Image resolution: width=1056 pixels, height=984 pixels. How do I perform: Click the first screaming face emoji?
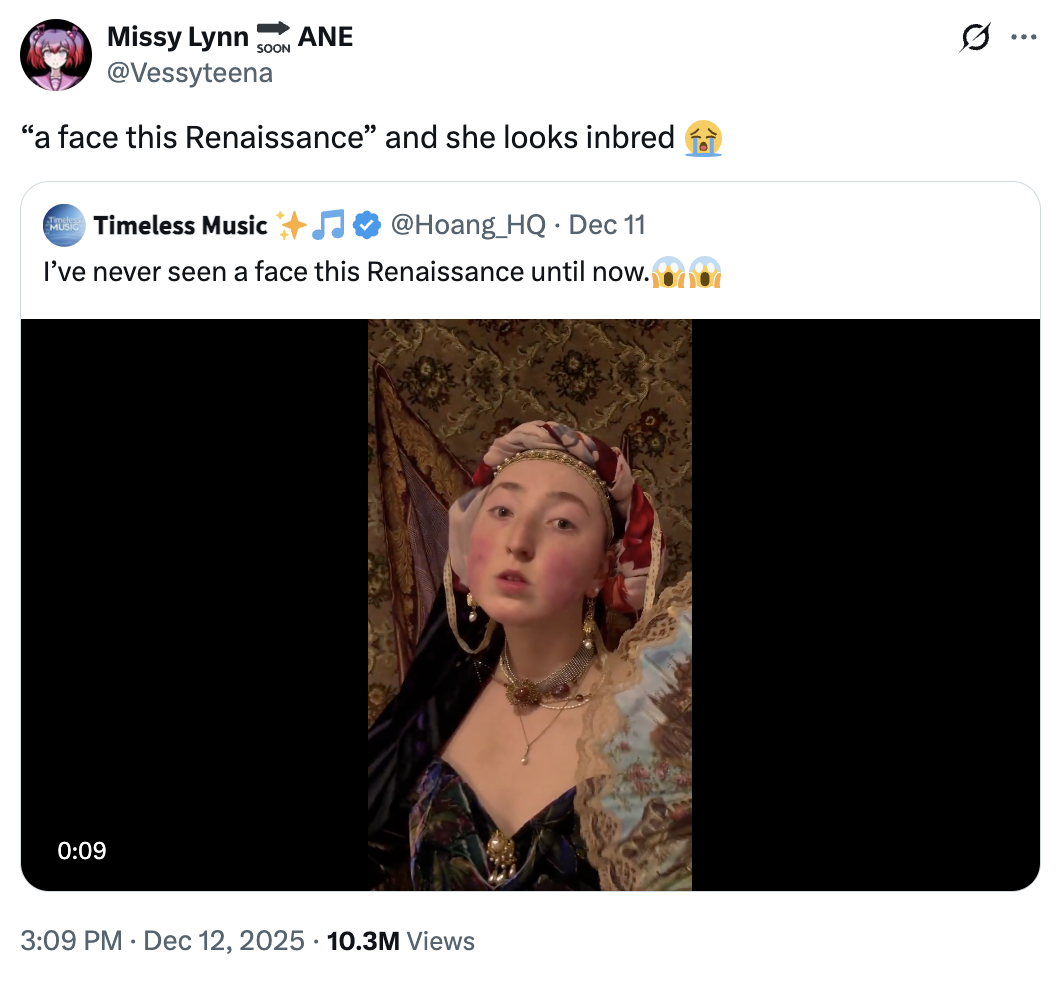(667, 272)
